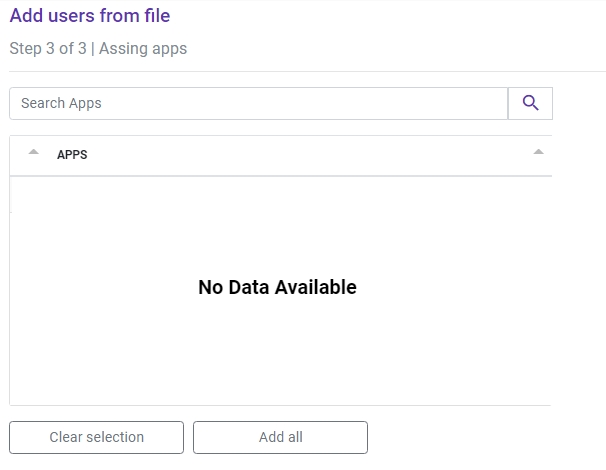Select the 'Add users from file' heading
This screenshot has width=606, height=470.
pyautogui.click(x=90, y=16)
